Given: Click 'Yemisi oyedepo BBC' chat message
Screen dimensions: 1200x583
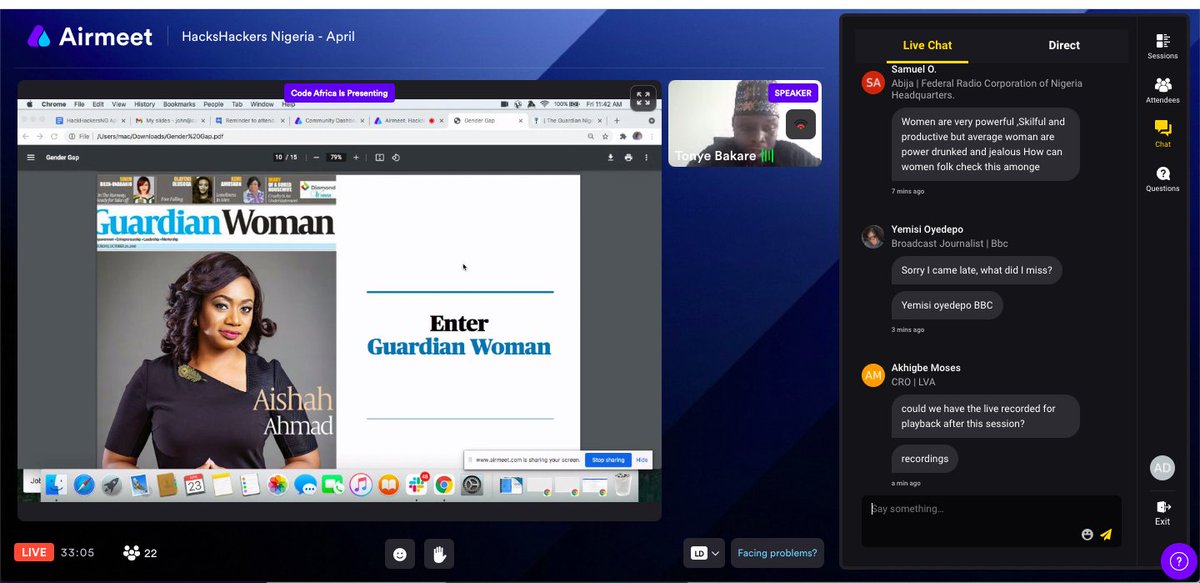Looking at the screenshot, I should coord(947,305).
